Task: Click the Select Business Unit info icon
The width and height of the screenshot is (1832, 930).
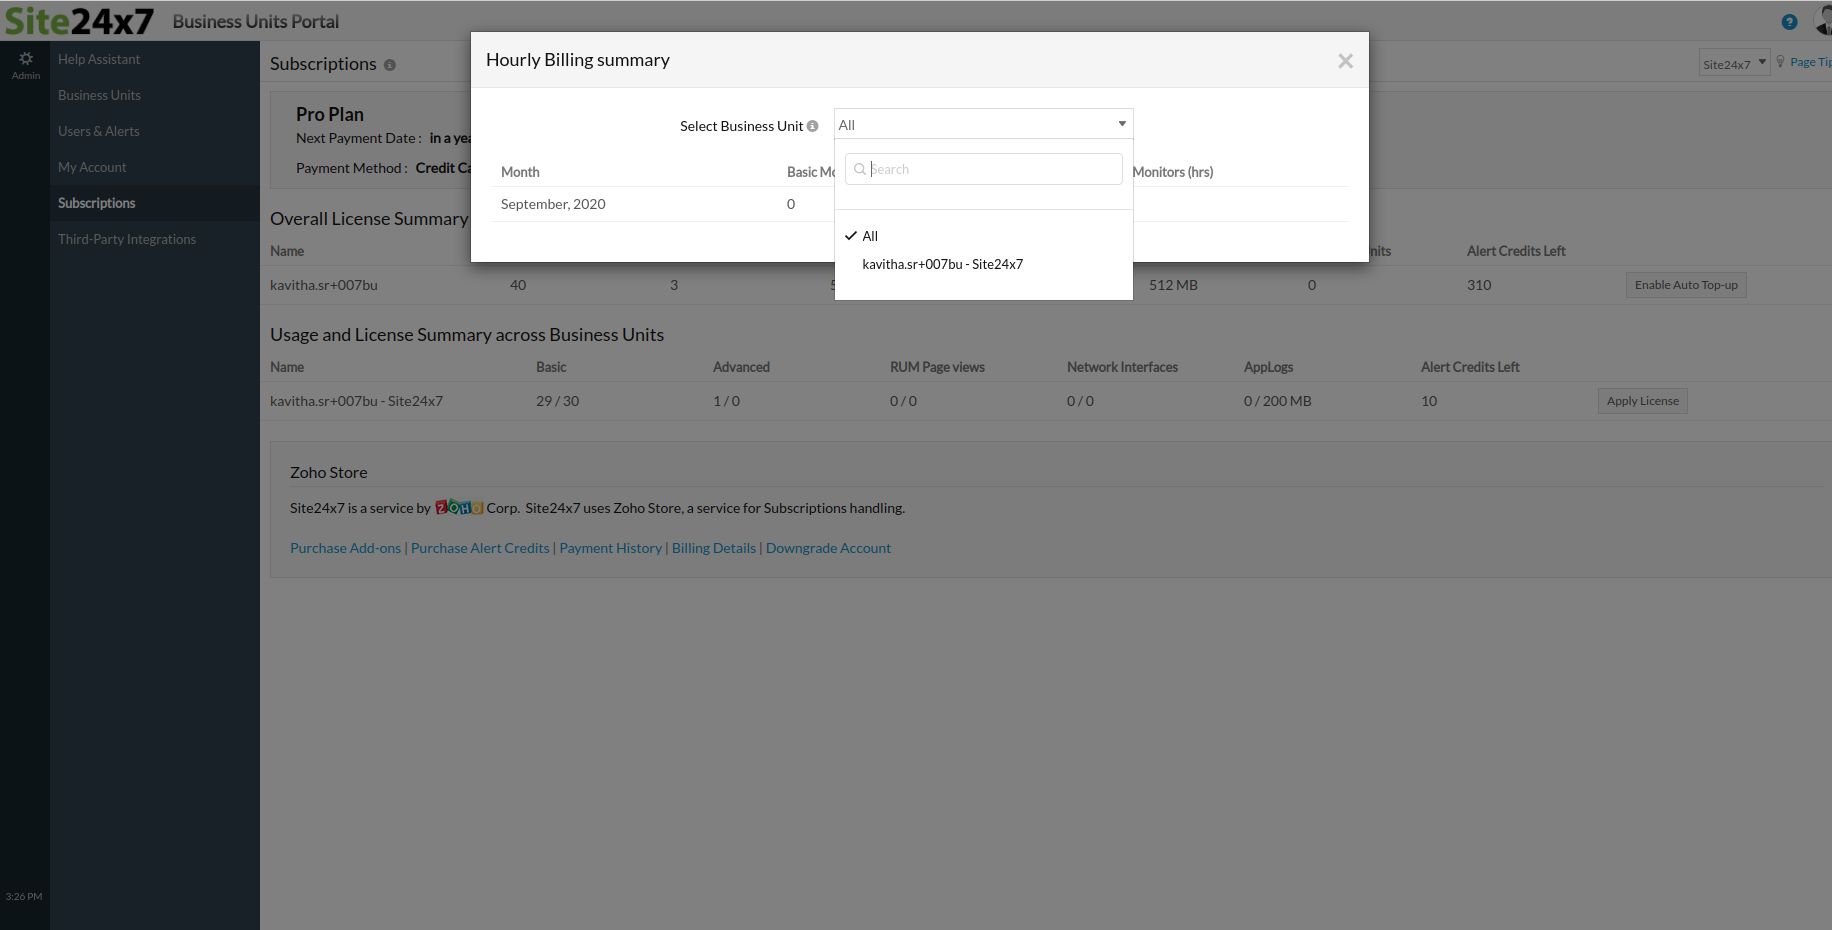Action: (x=812, y=126)
